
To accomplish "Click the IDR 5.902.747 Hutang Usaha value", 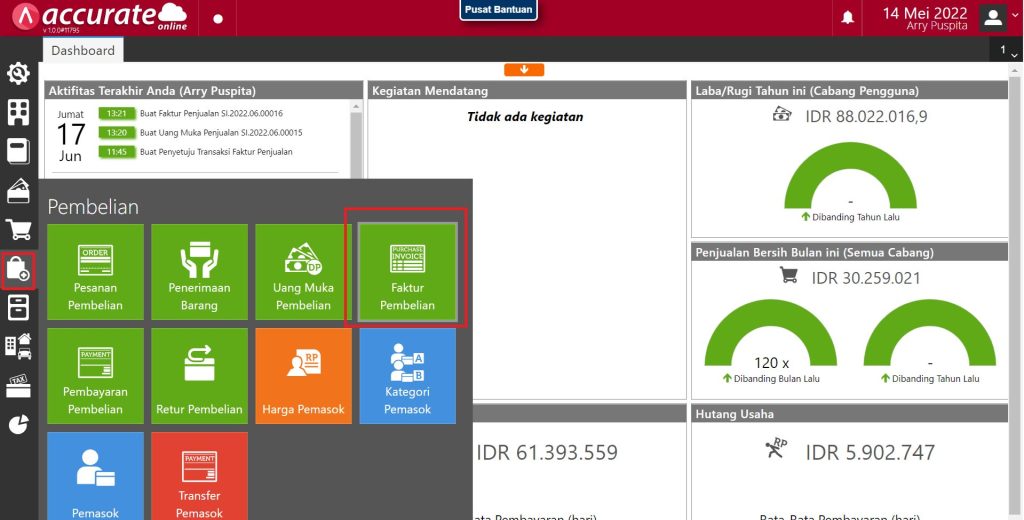I will pos(870,452).
